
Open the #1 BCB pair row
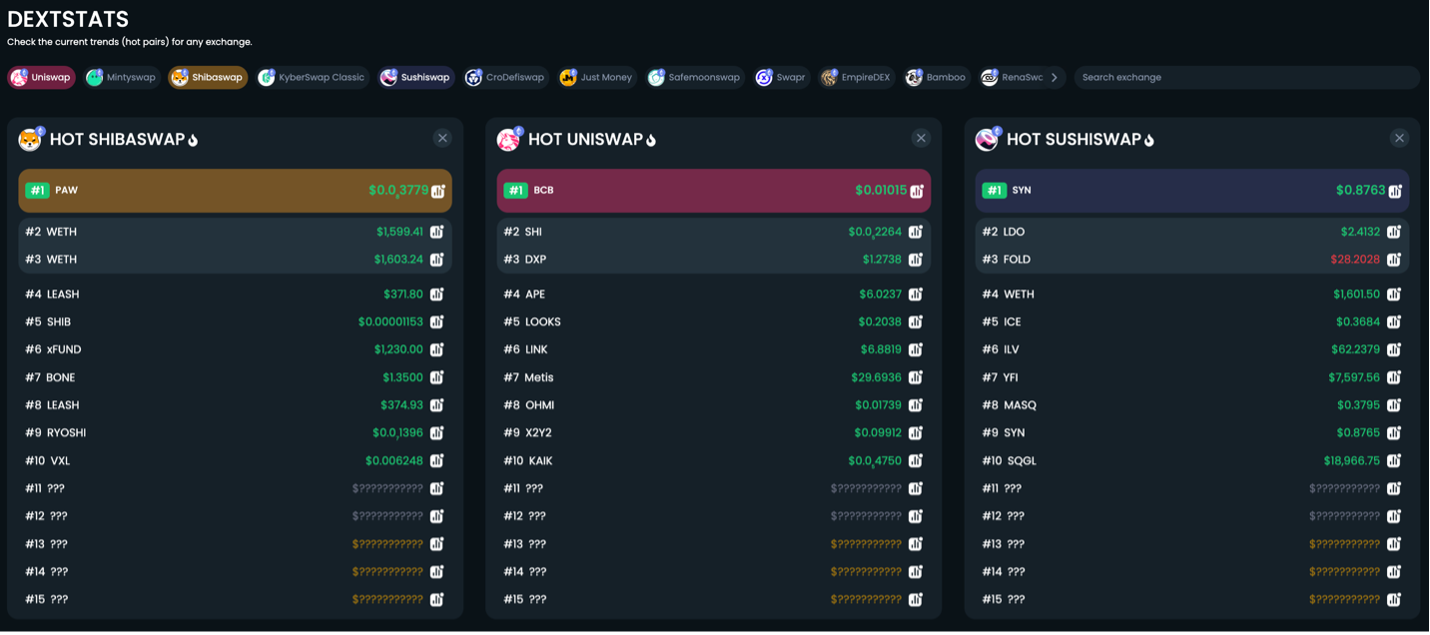713,190
